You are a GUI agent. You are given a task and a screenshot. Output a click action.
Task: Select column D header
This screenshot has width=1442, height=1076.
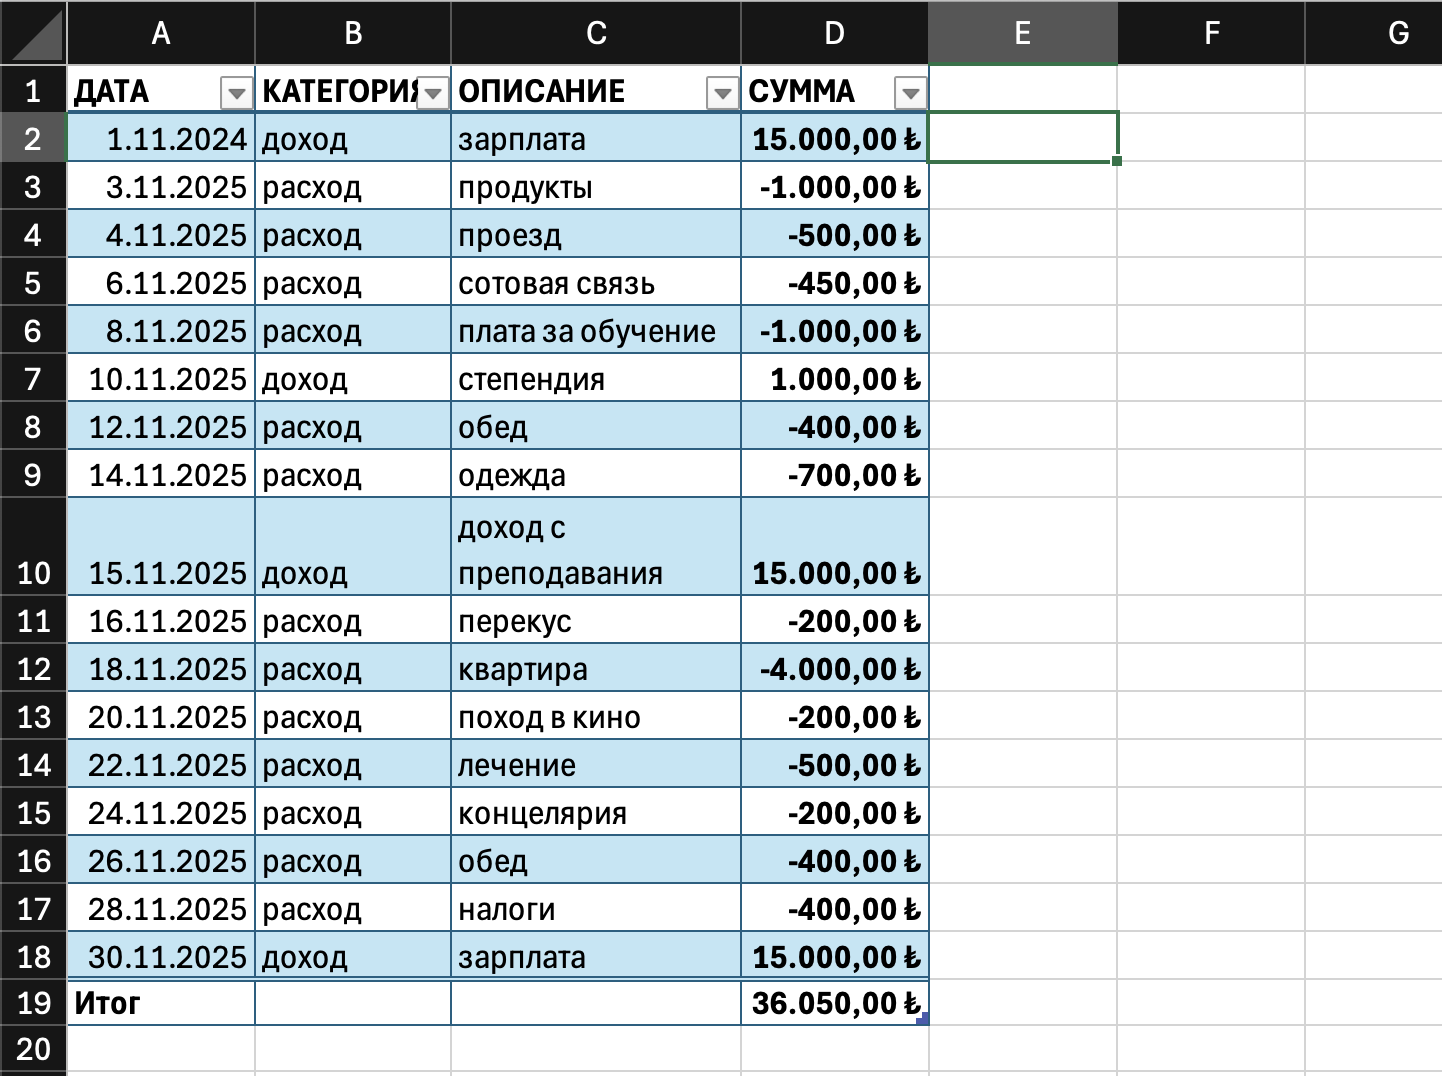pos(835,33)
